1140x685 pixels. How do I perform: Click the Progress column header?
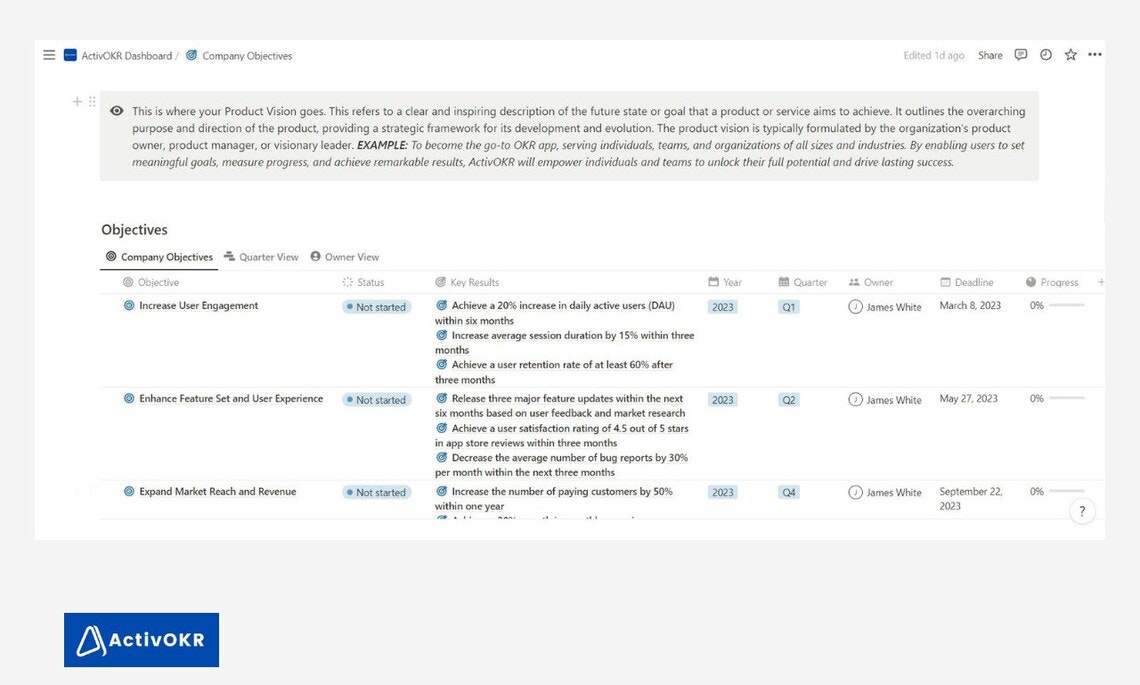click(x=1052, y=282)
